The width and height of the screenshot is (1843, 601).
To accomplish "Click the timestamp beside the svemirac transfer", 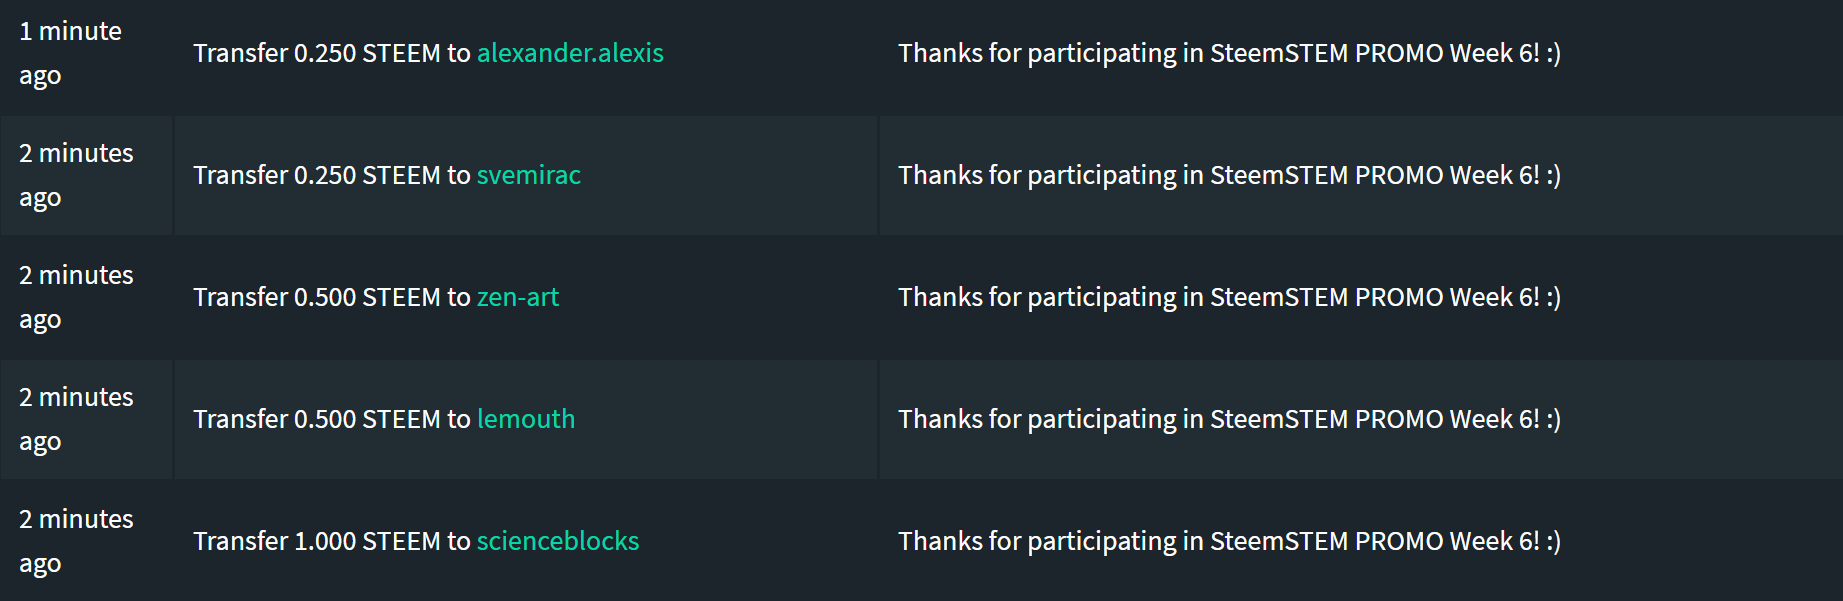I will coord(76,175).
